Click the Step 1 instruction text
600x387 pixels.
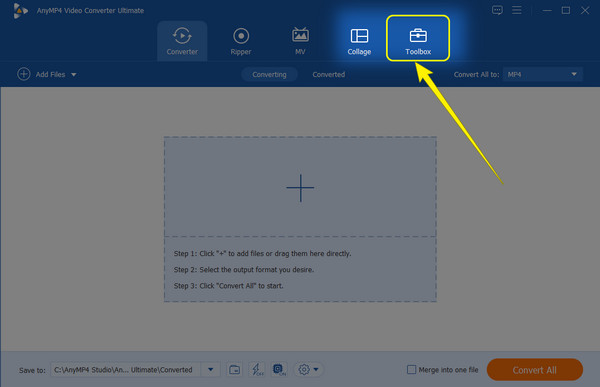click(x=262, y=253)
